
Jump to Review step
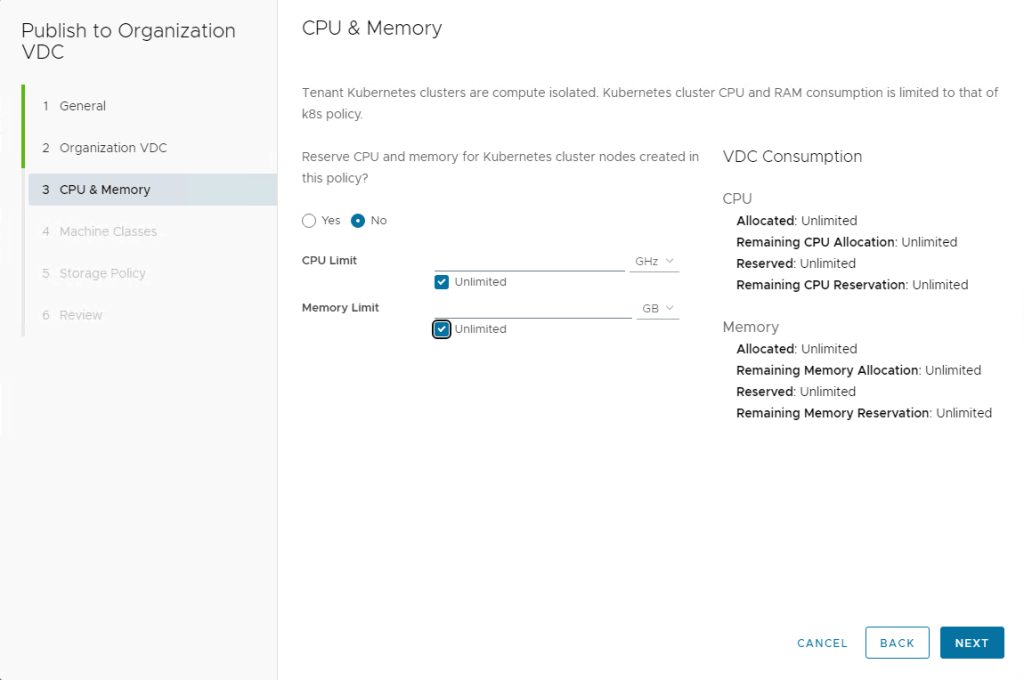click(81, 316)
